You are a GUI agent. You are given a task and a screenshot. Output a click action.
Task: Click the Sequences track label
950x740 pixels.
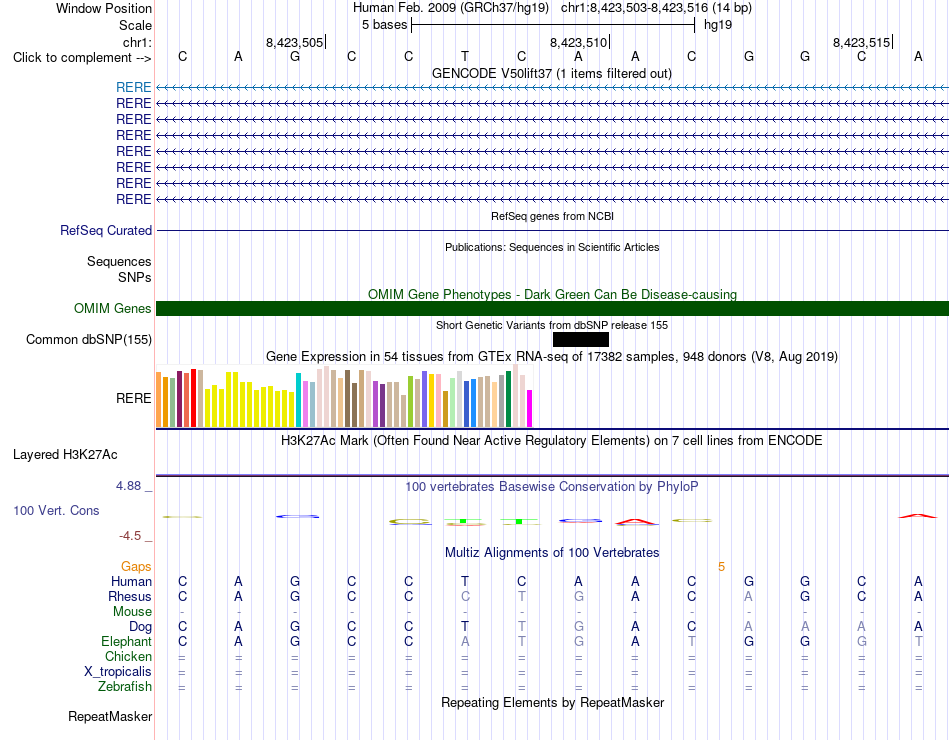[119, 261]
